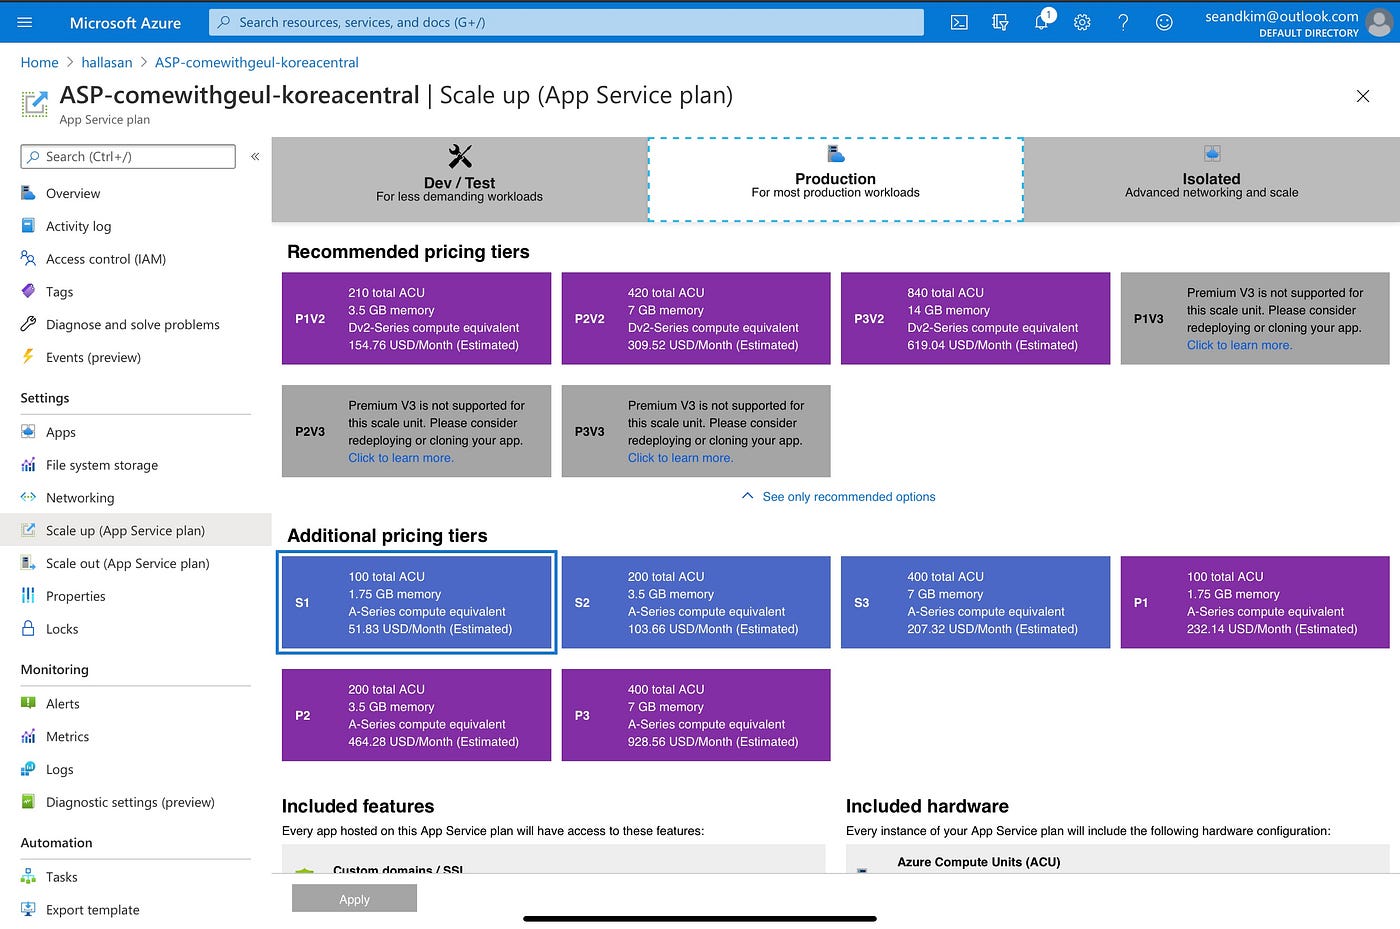Click the Microsoft Azure logo text
Screen dimensions: 1400x929
click(125, 22)
